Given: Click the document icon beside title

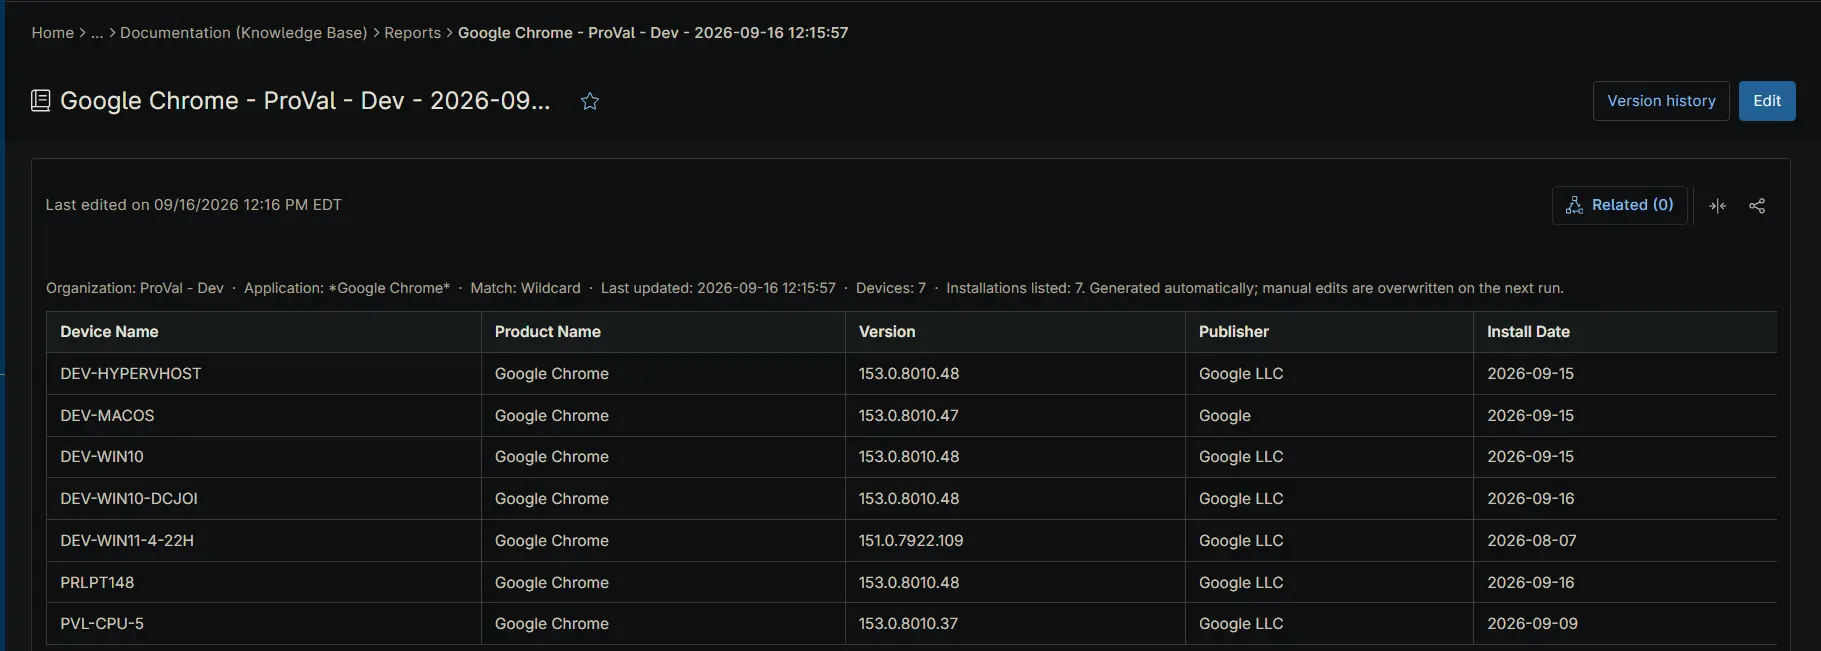Looking at the screenshot, I should [x=40, y=101].
